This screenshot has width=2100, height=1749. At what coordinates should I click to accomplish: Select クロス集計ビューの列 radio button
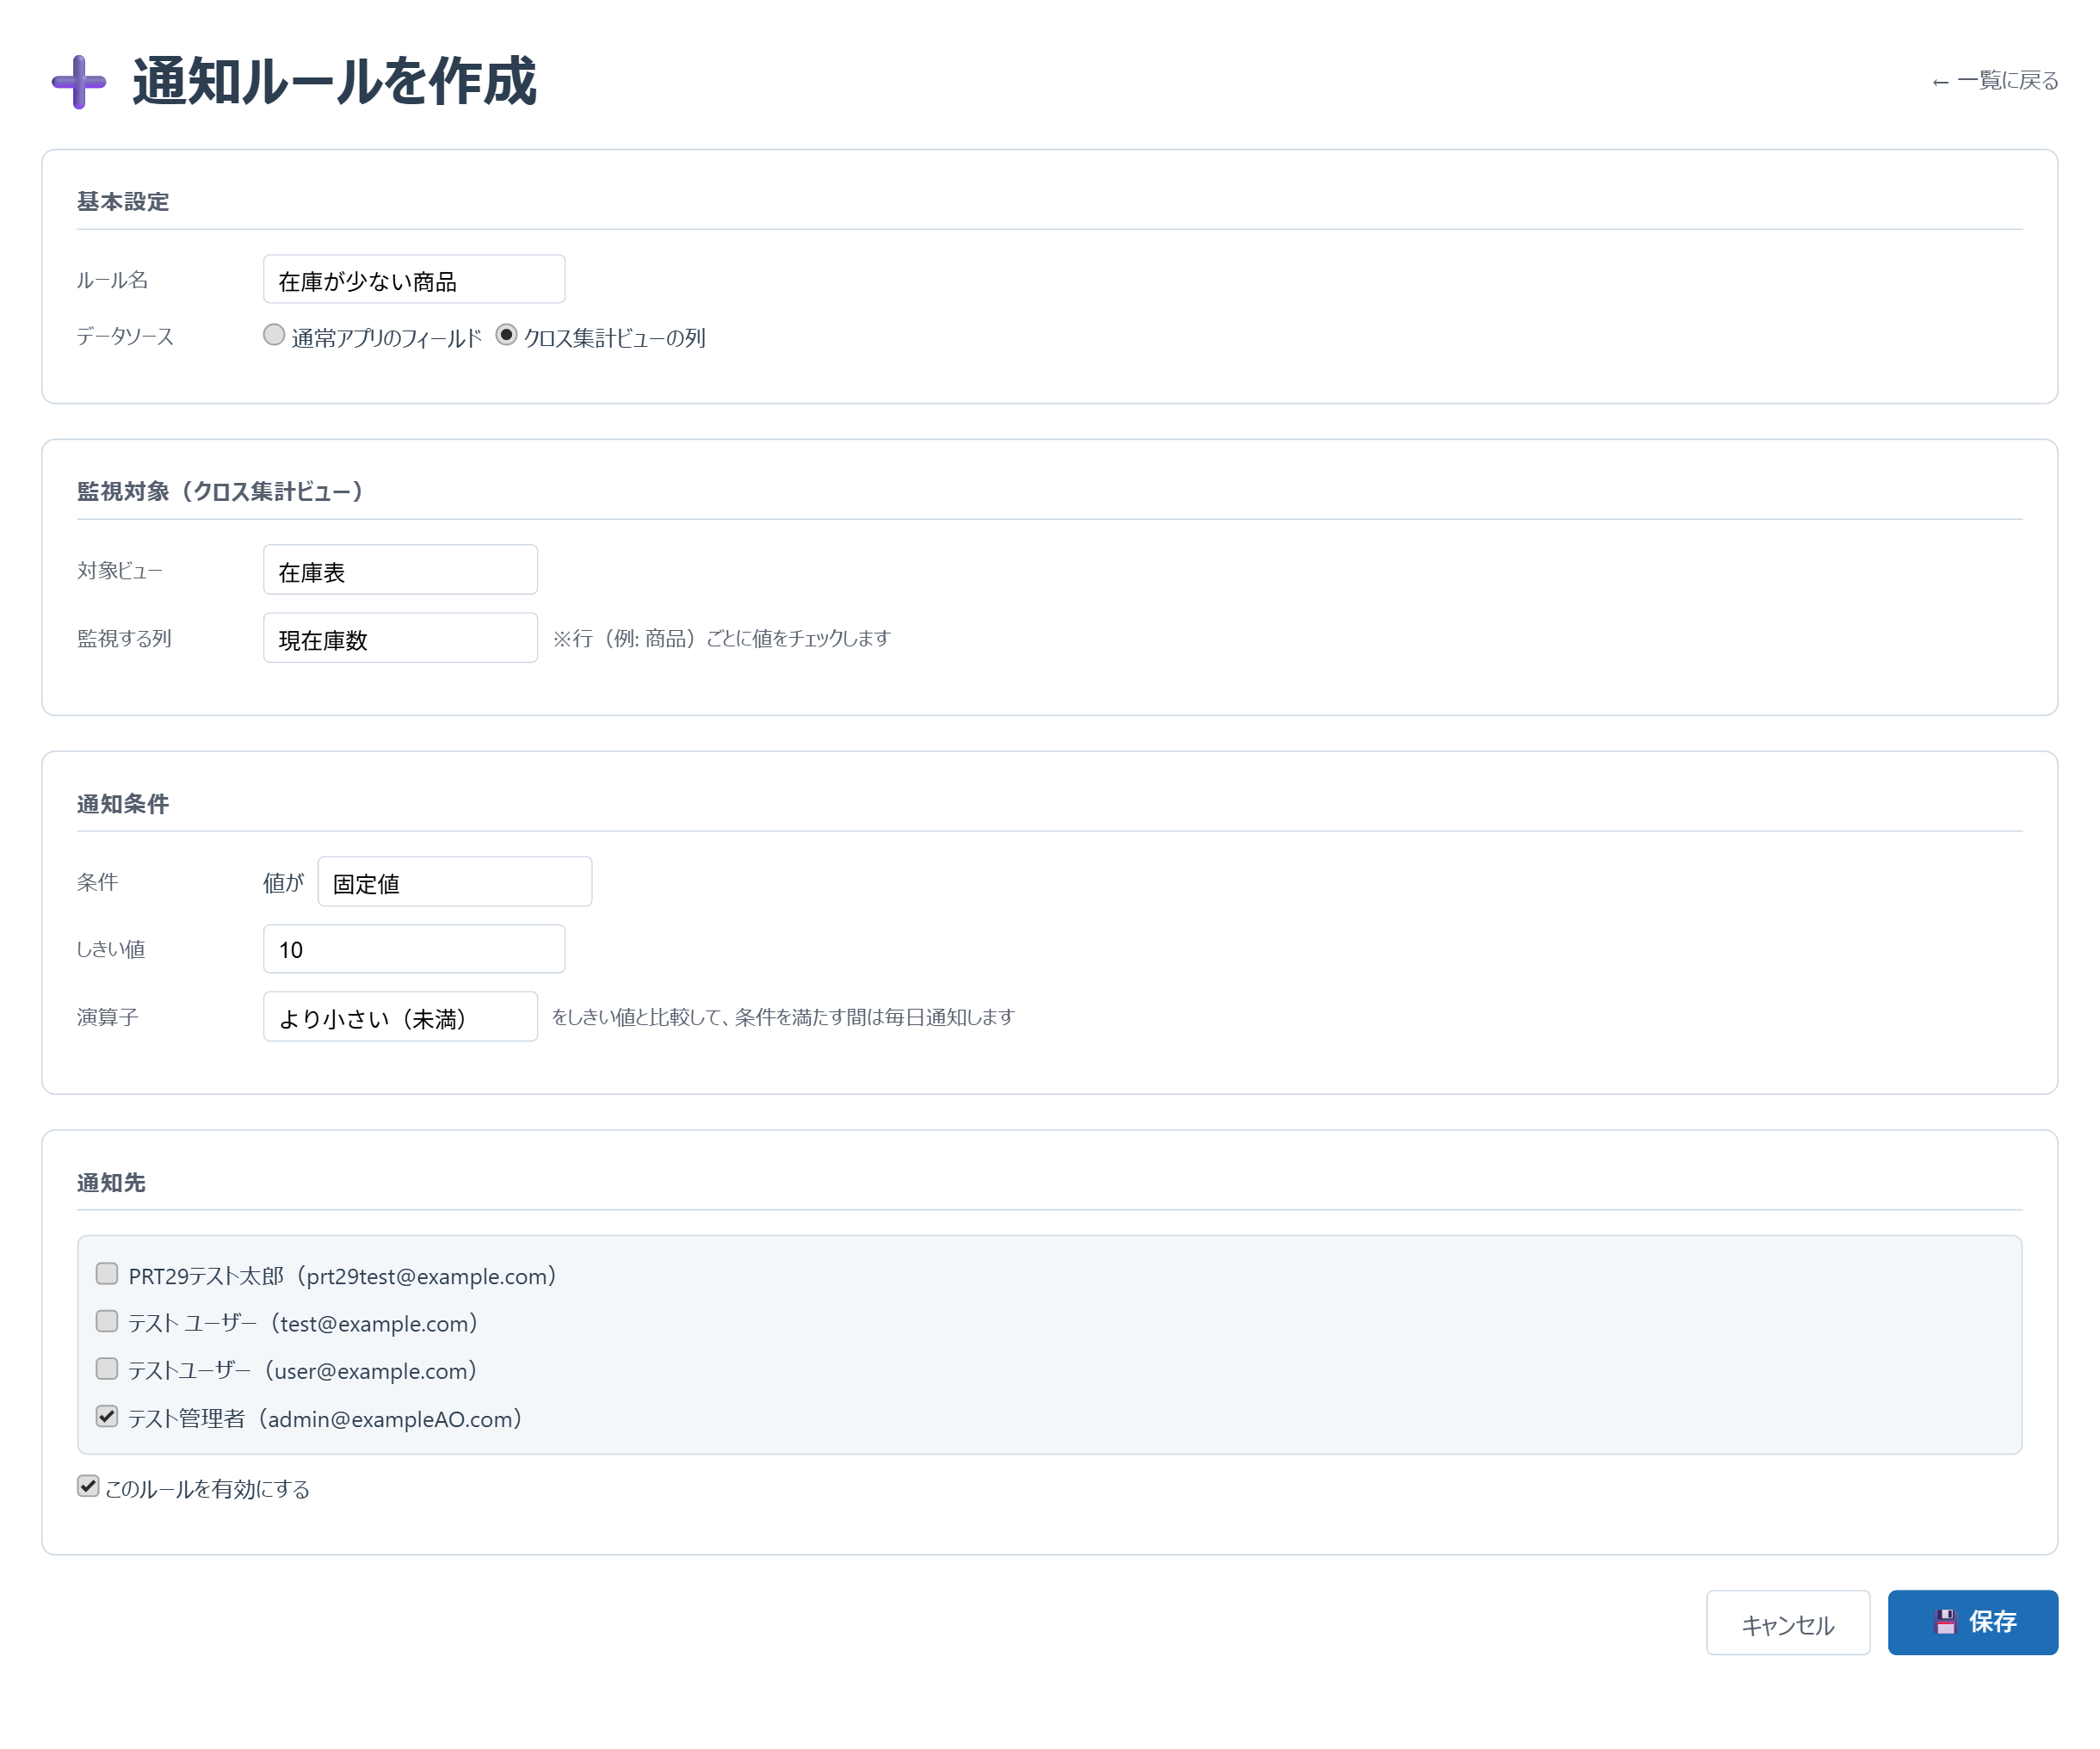(506, 335)
